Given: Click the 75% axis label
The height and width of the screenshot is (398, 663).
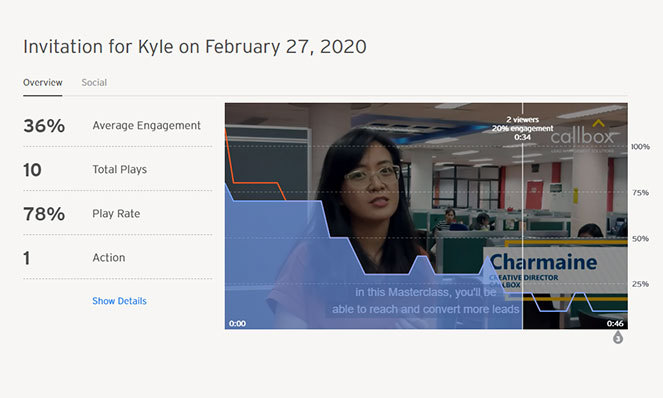Looking at the screenshot, I should [x=640, y=193].
